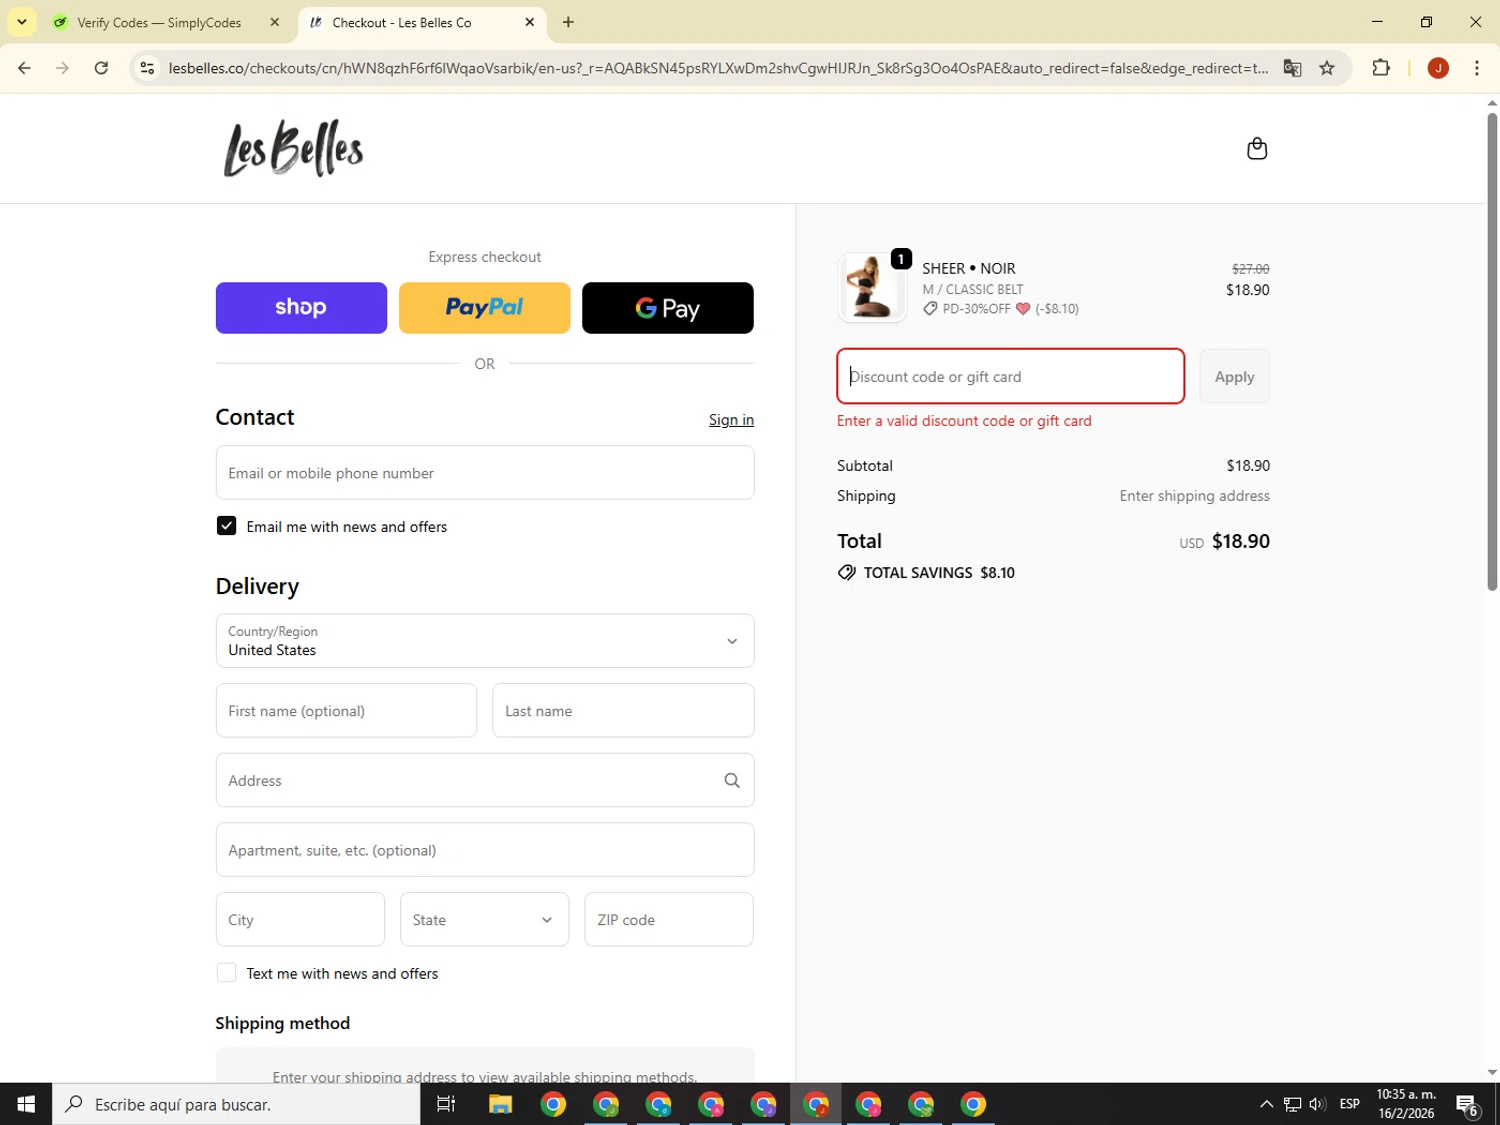Switch to the Verify Codes — SimplyCodes tab
The image size is (1500, 1125).
160,22
